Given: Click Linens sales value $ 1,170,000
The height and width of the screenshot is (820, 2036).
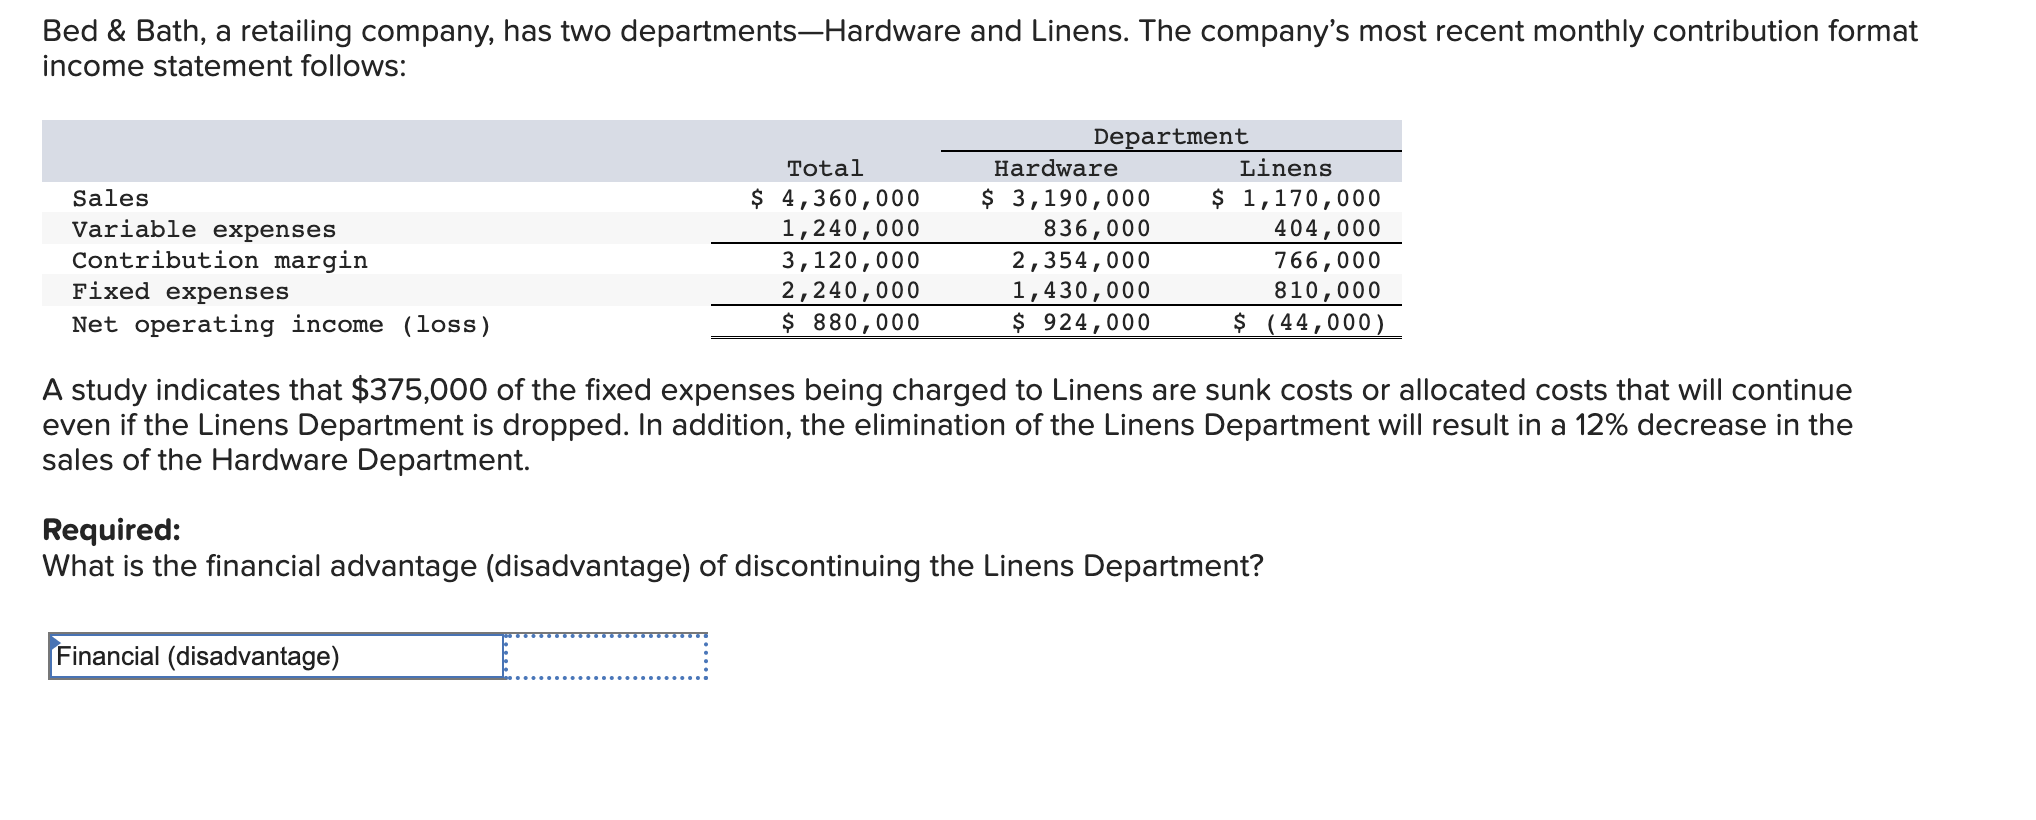Looking at the screenshot, I should pos(1296,198).
